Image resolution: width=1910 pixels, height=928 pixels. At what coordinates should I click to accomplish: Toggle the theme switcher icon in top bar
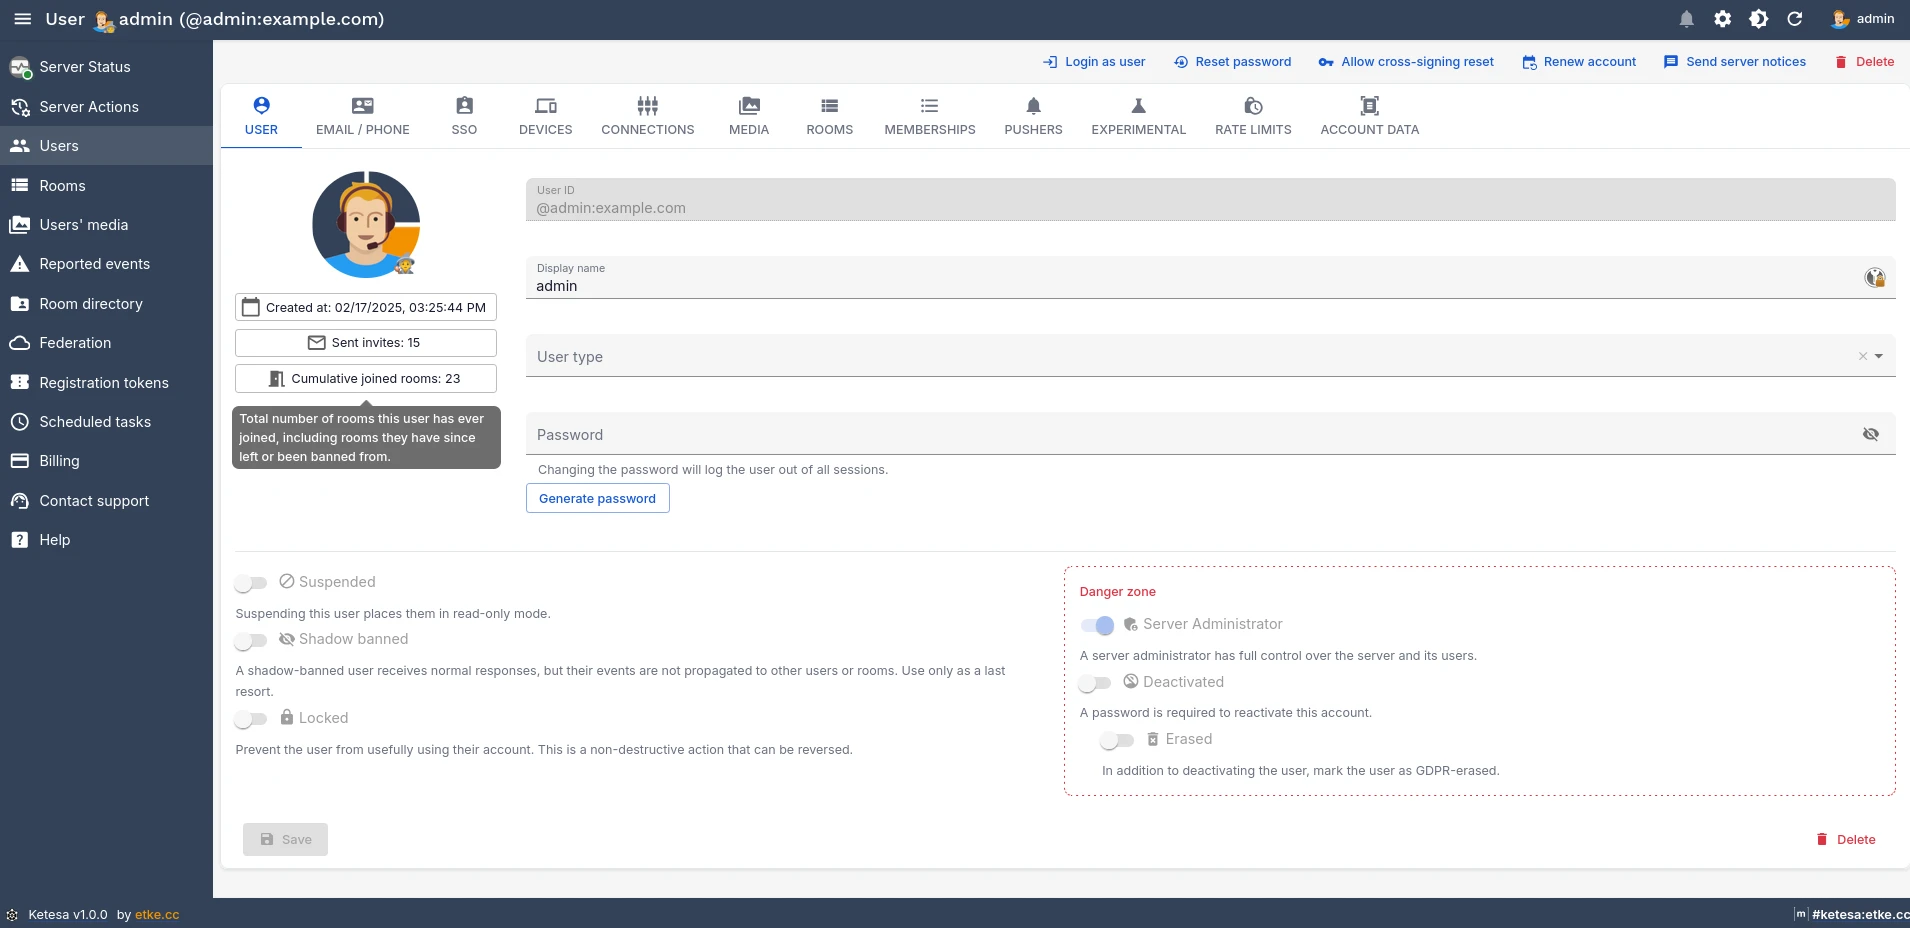pyautogui.click(x=1759, y=19)
